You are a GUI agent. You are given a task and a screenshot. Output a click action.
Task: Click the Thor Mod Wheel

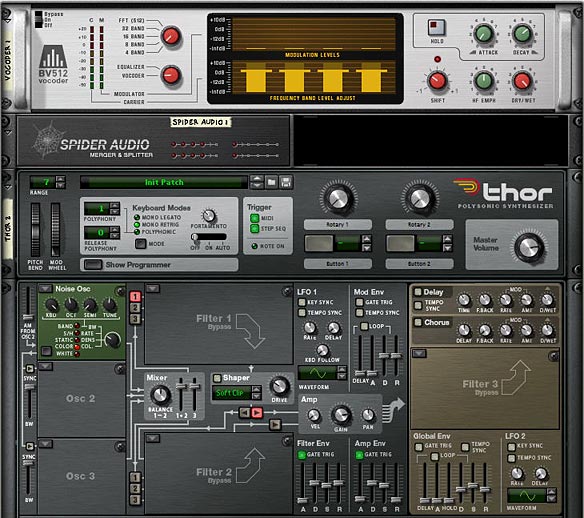tap(55, 230)
